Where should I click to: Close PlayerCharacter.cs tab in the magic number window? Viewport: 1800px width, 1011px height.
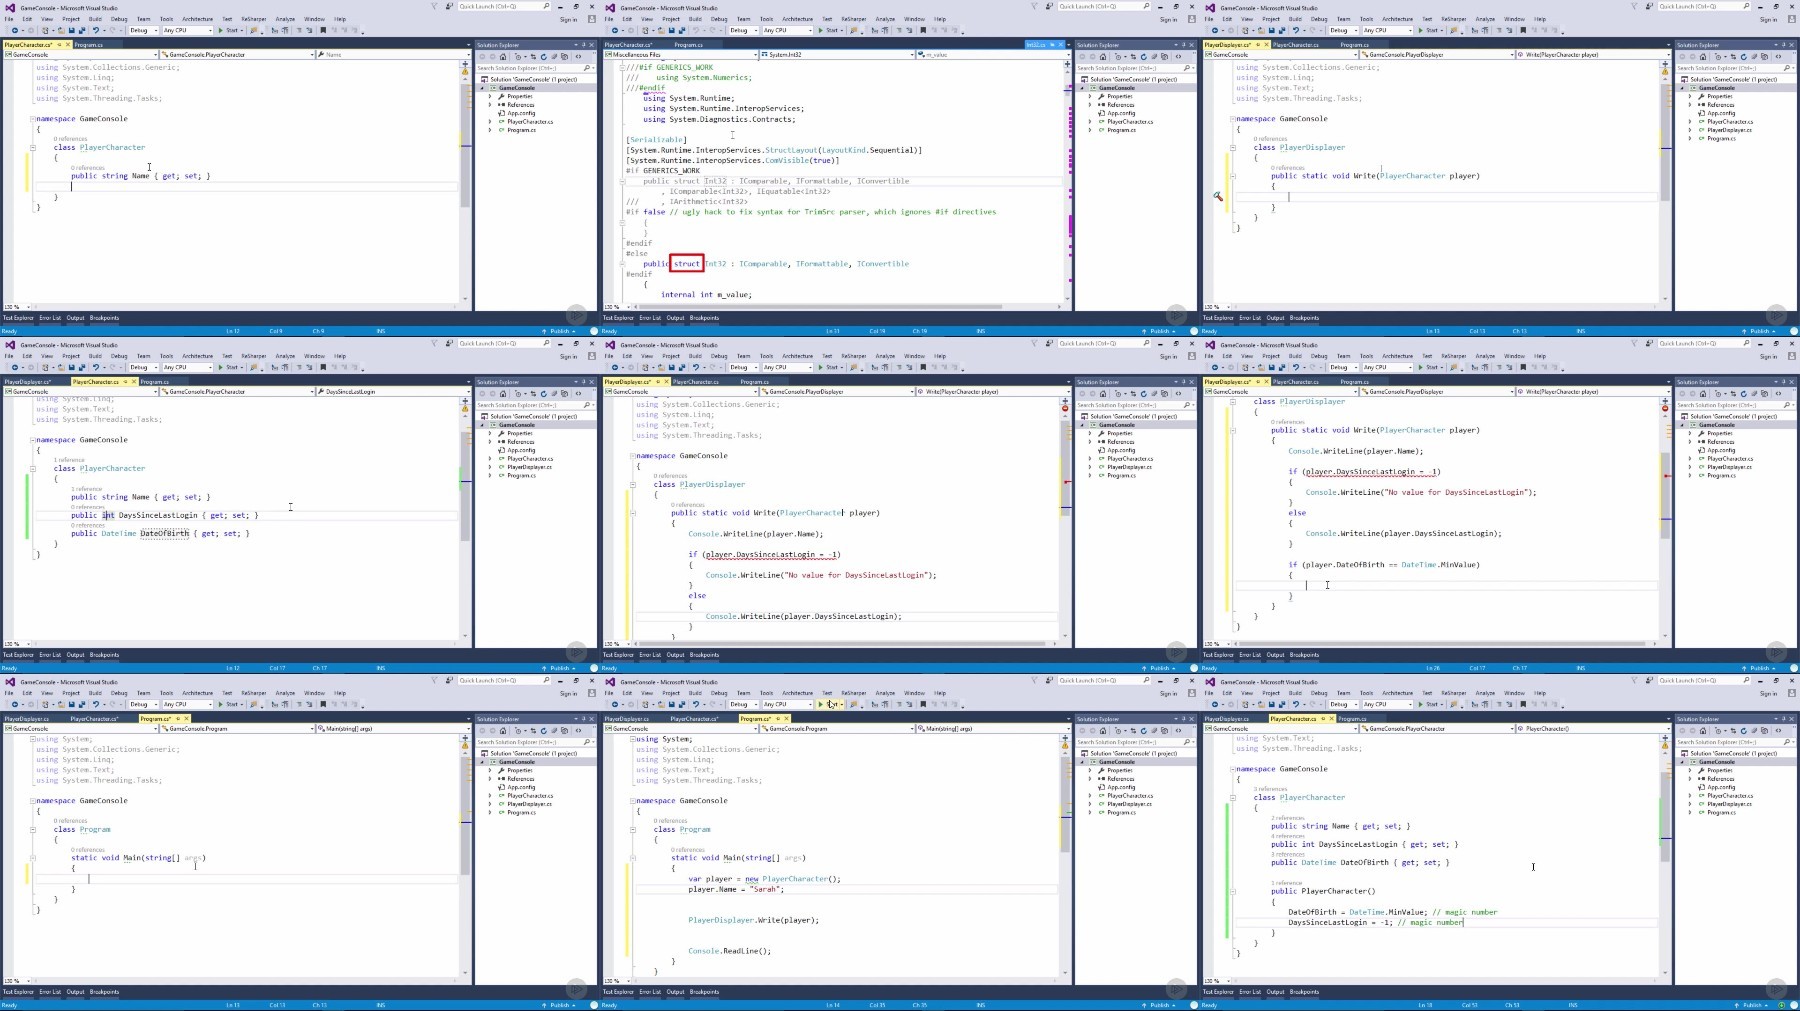[x=1332, y=719]
